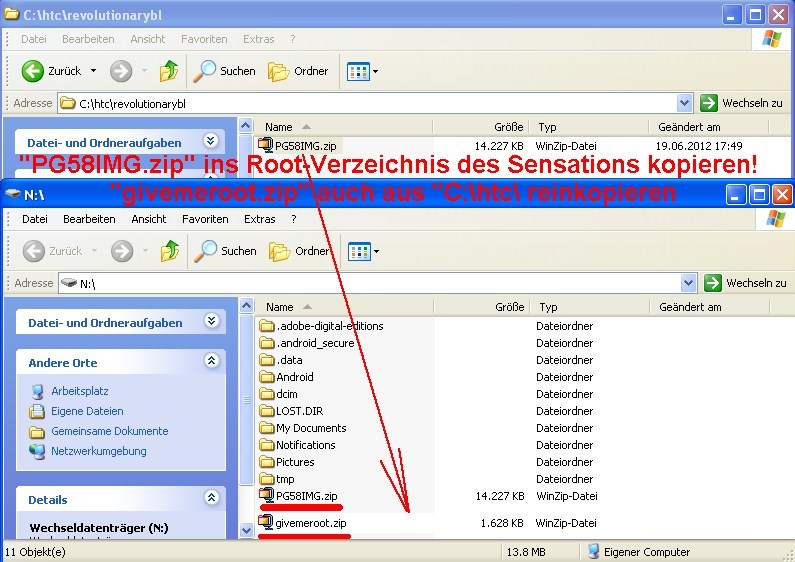Screen dimensions: 795x562
Task: Open the Netzwerkumgebung link
Action: pos(98,451)
